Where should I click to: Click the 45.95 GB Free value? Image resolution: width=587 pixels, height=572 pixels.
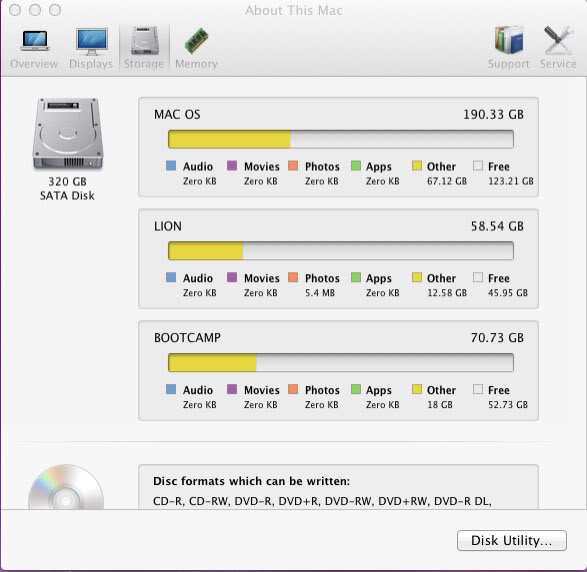tap(508, 293)
